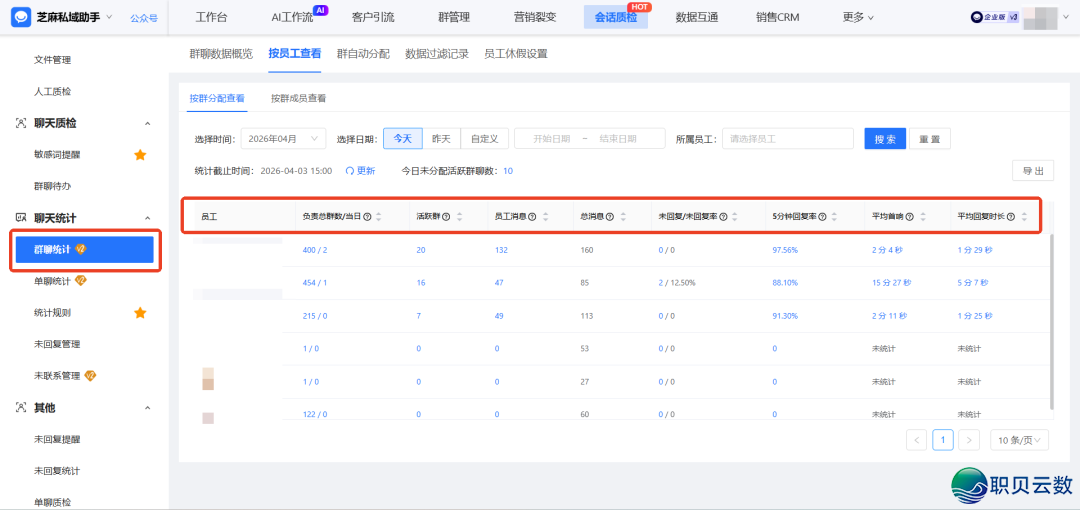Open 今日未分配活跃群聊数 value 10

pyautogui.click(x=508, y=171)
